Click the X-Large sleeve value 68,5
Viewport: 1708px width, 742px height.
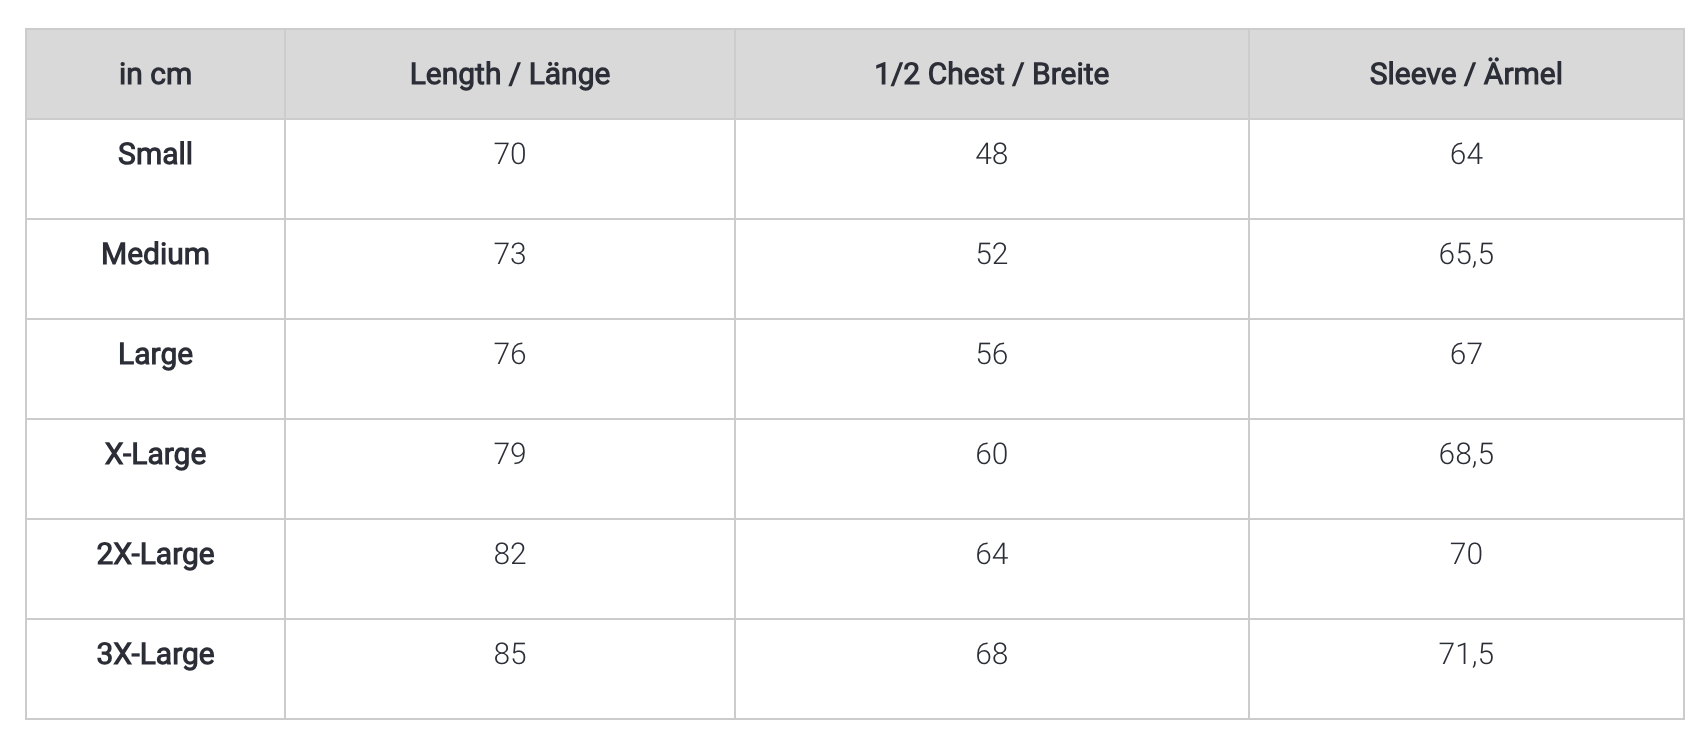point(1466,455)
